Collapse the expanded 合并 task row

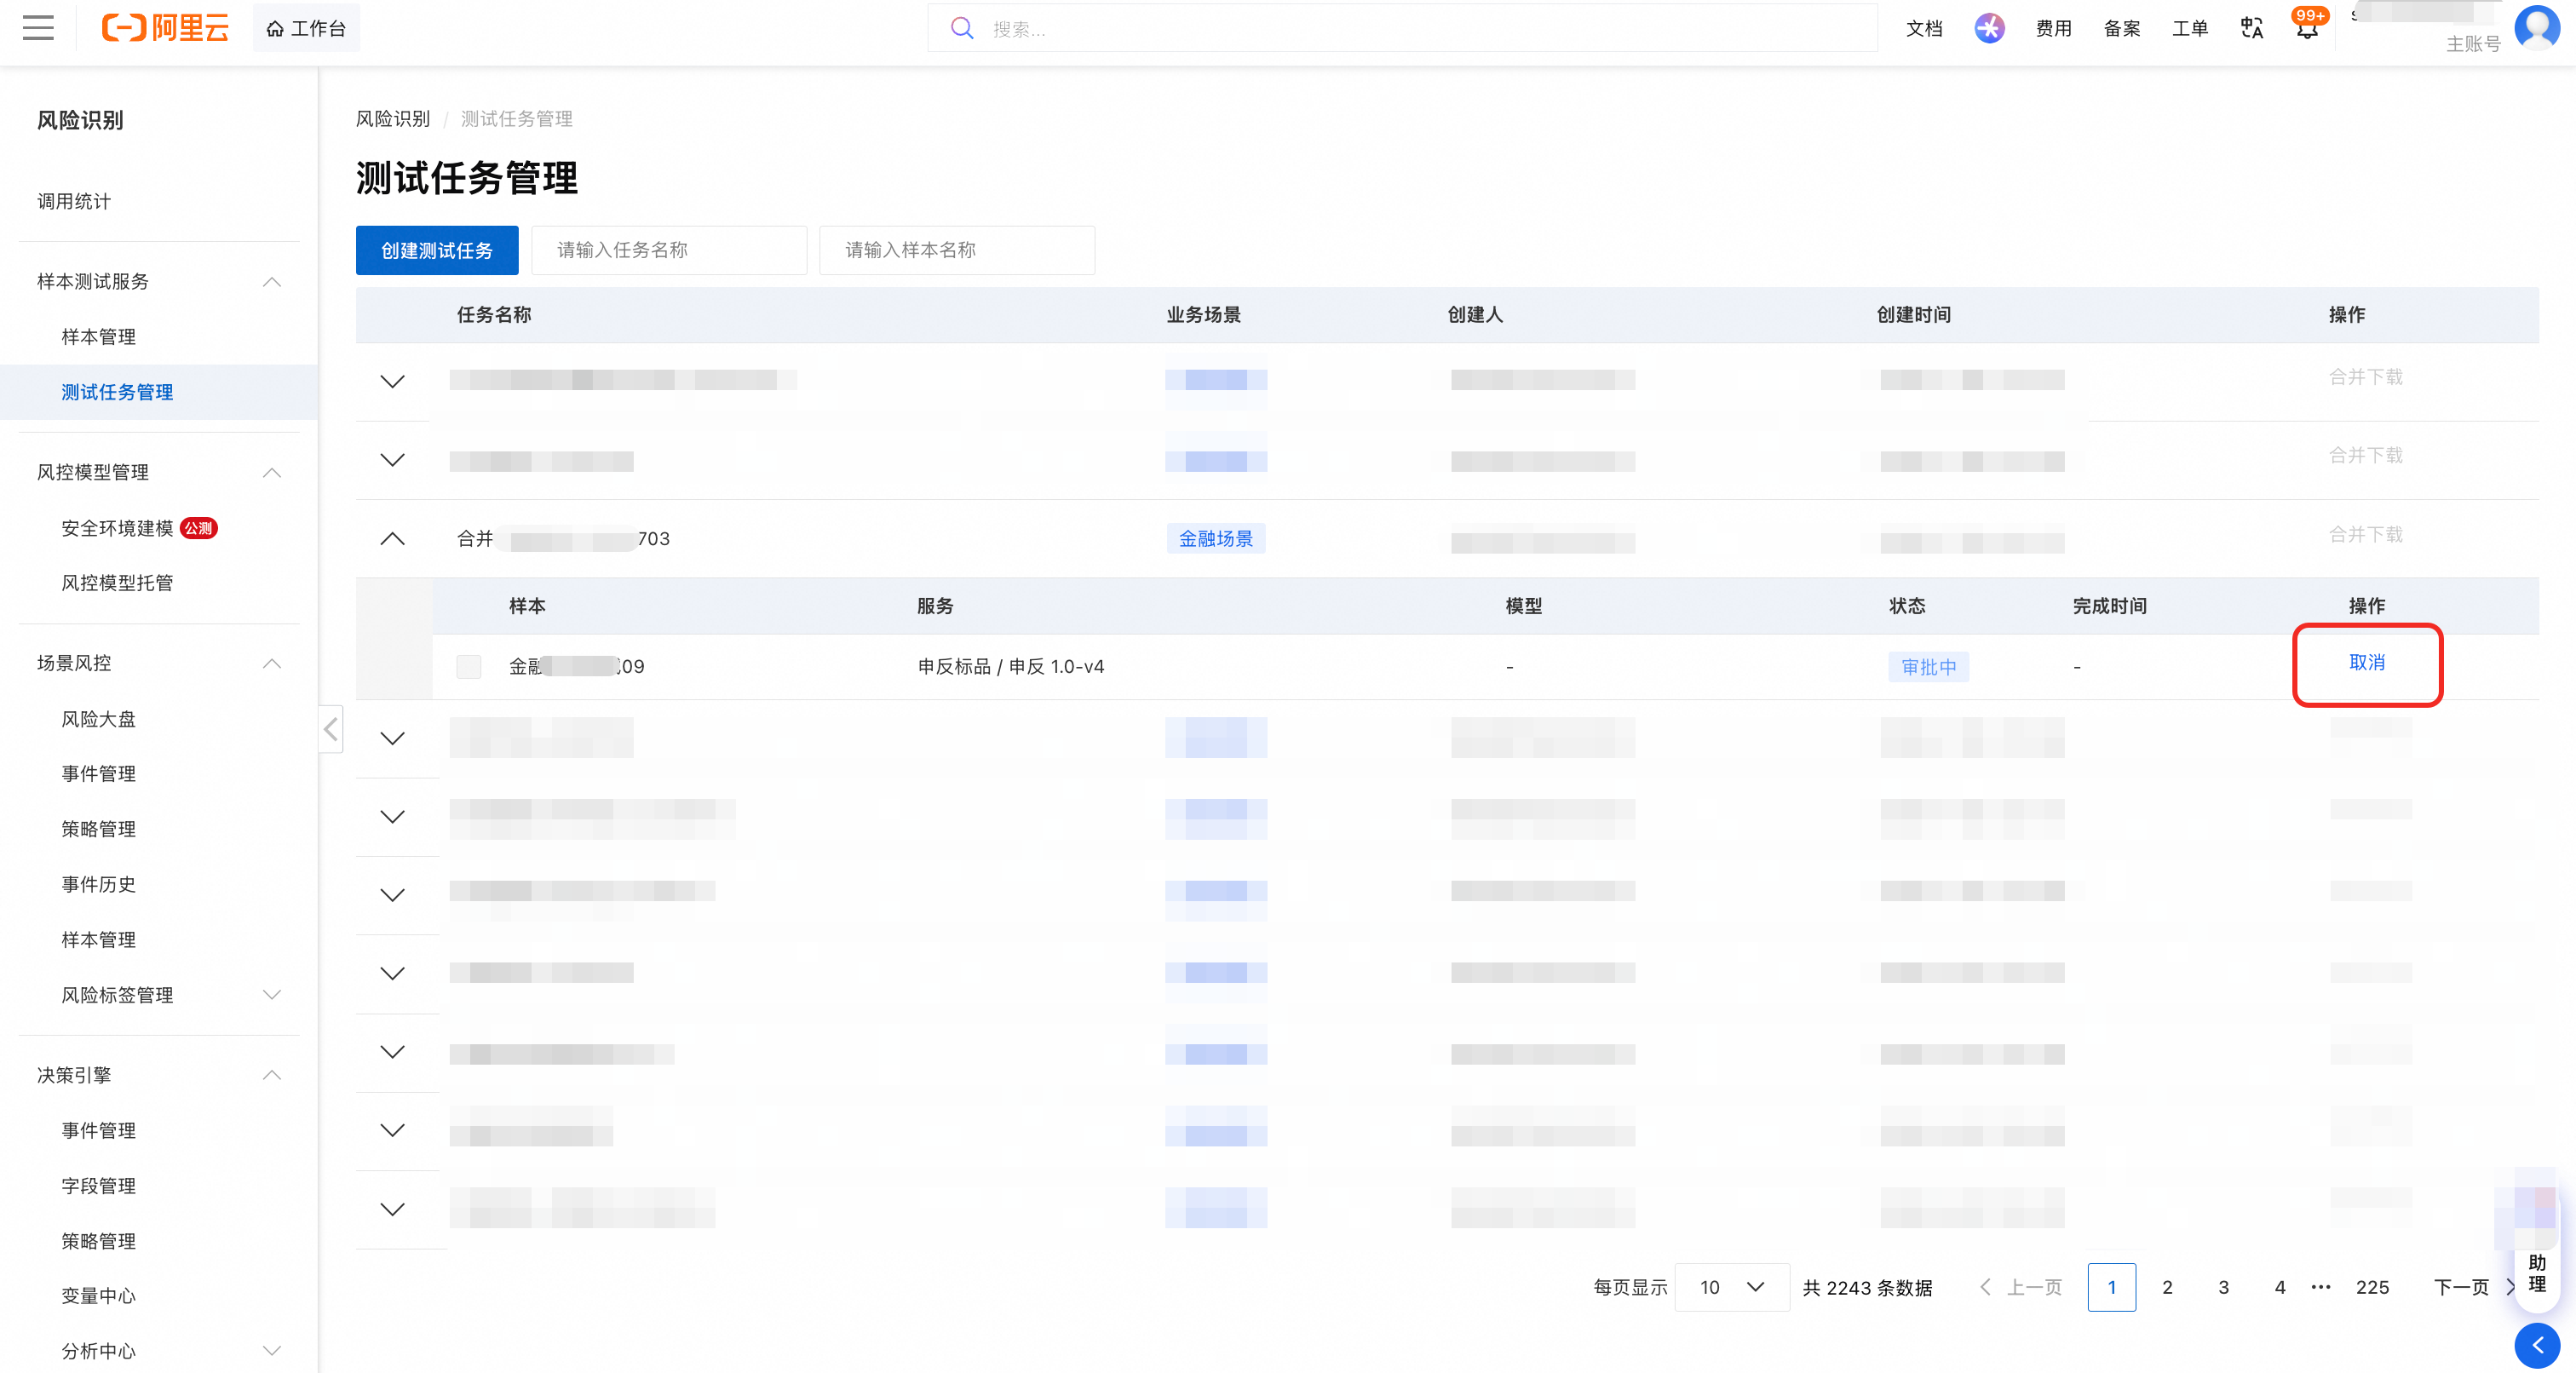(x=393, y=539)
